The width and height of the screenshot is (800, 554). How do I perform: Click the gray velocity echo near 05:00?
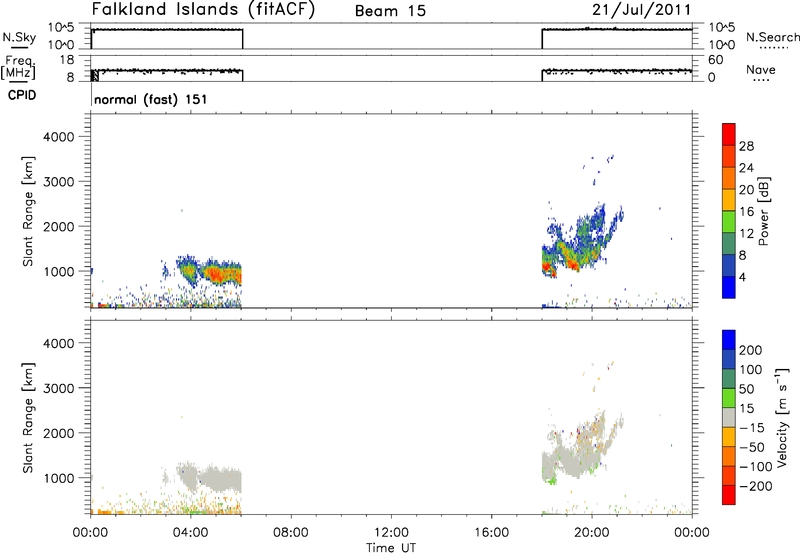click(x=222, y=480)
